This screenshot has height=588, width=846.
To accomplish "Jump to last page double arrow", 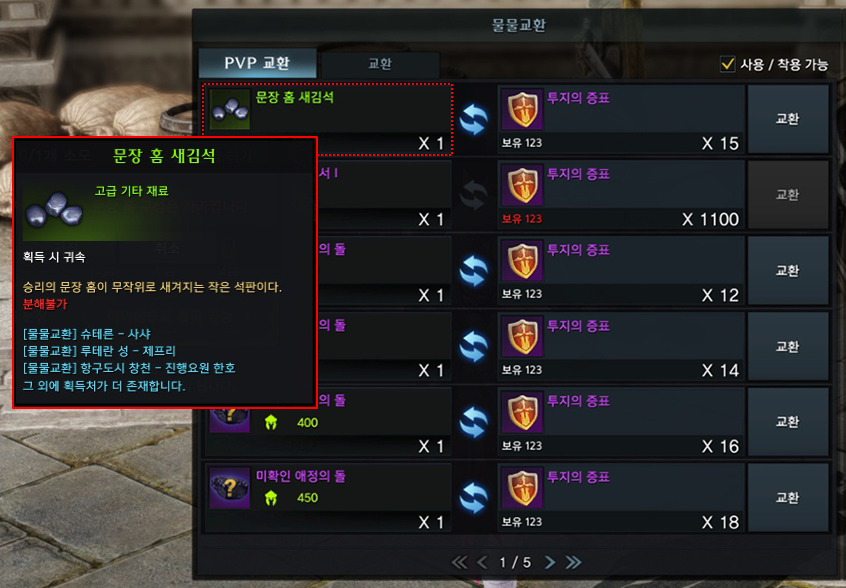I will [x=573, y=563].
